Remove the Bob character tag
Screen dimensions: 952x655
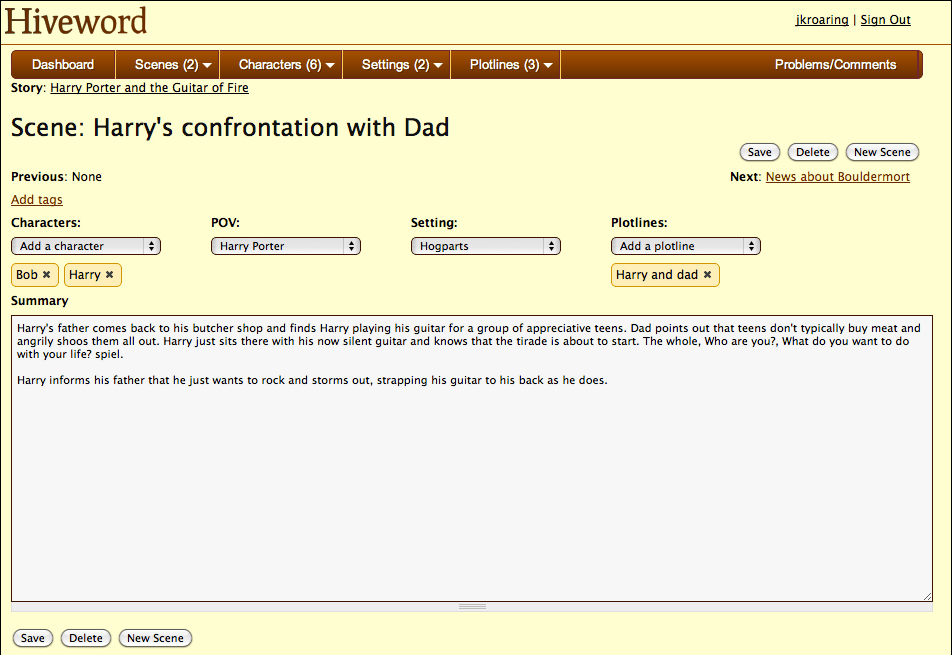tap(46, 275)
